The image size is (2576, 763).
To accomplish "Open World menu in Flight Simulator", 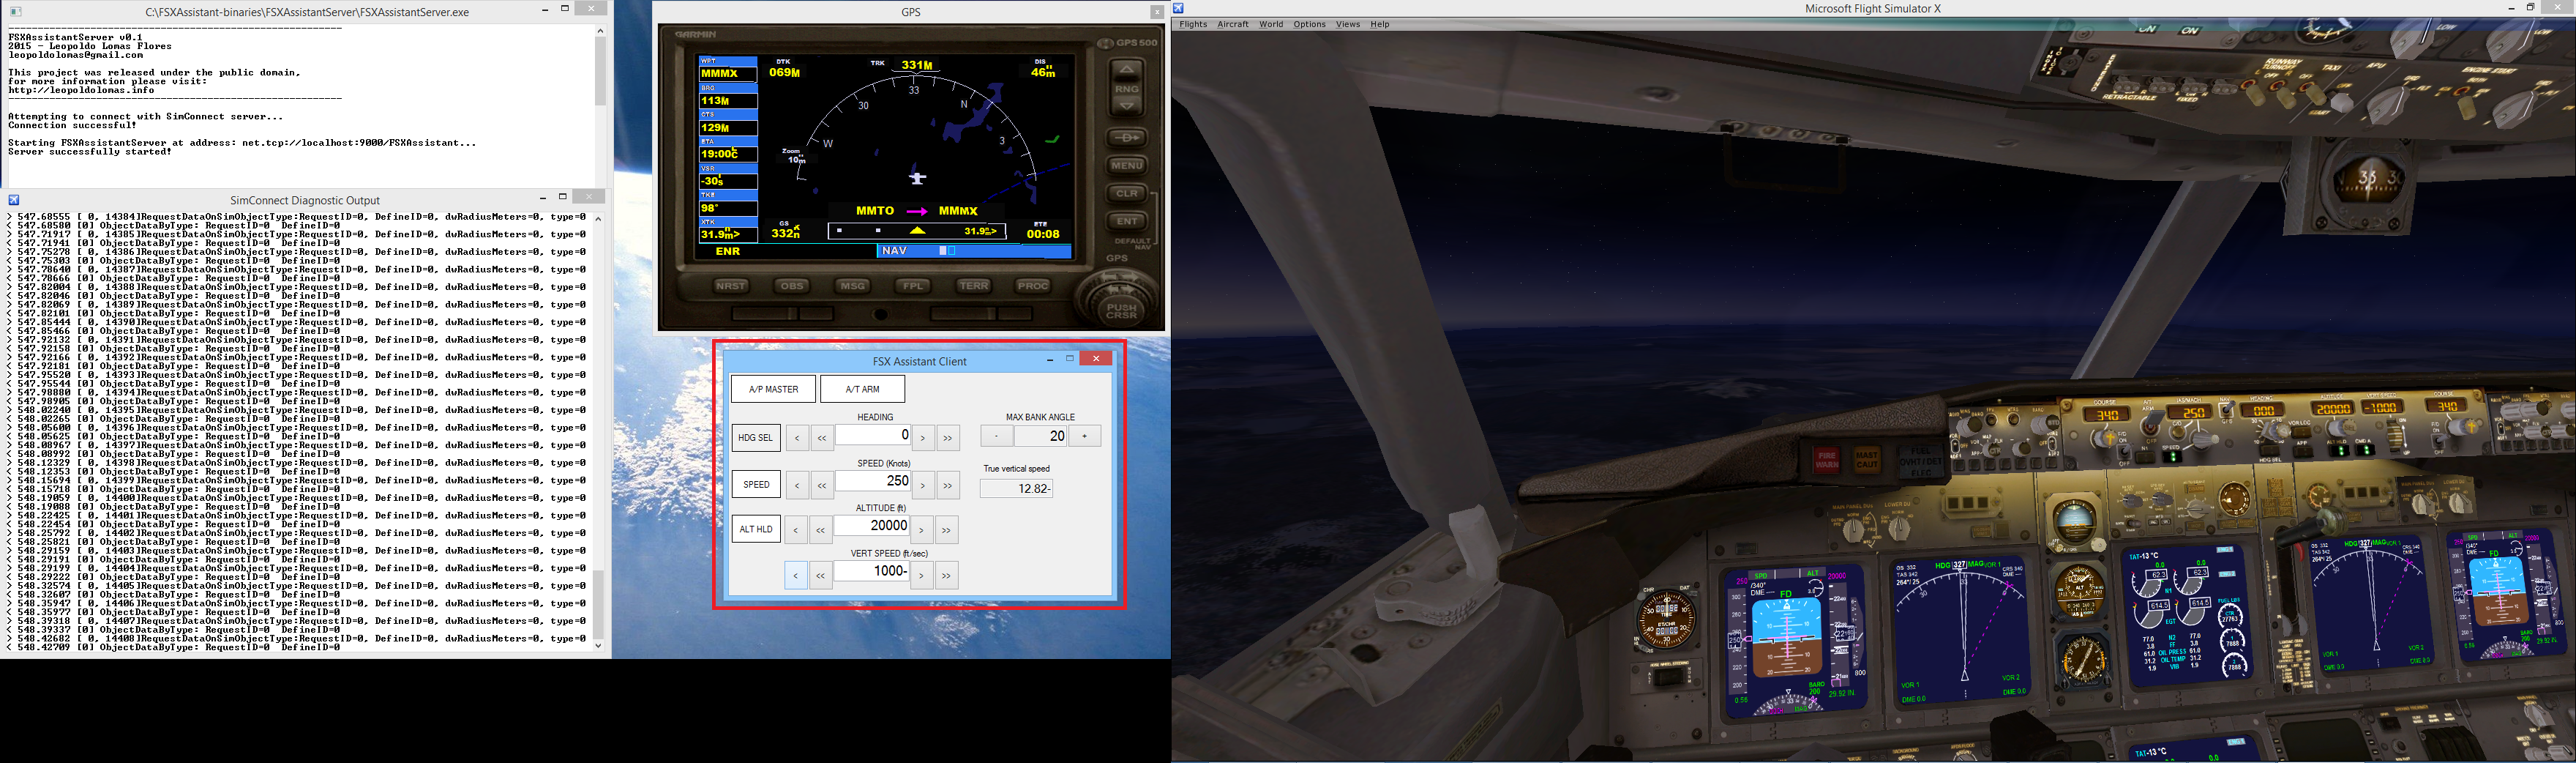I will click(x=1271, y=24).
